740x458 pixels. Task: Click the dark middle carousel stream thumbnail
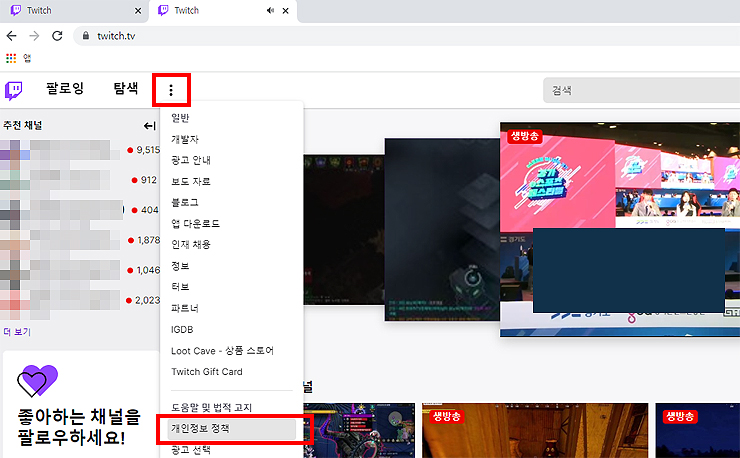[x=442, y=229]
